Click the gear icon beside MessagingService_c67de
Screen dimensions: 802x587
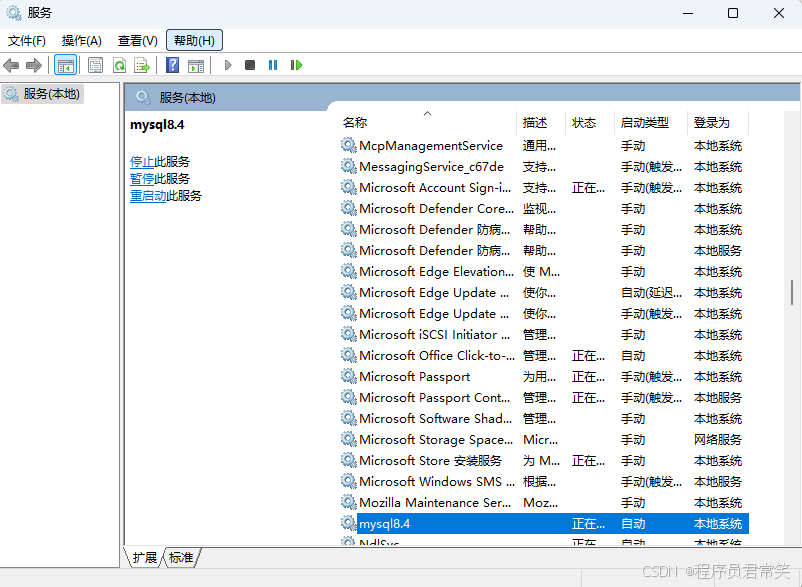tap(349, 167)
